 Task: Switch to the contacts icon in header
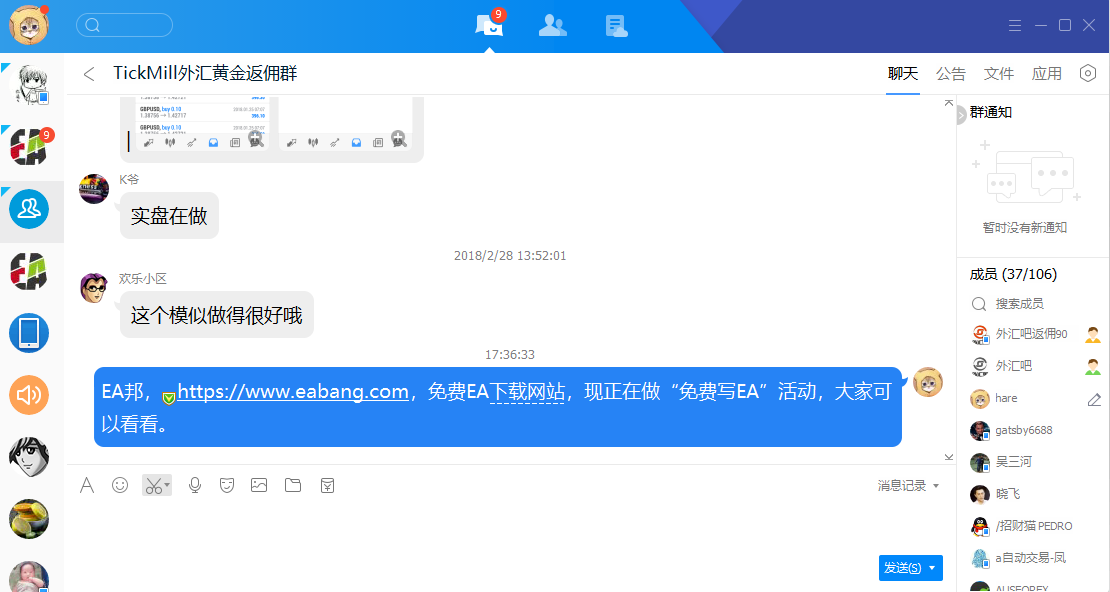coord(552,26)
